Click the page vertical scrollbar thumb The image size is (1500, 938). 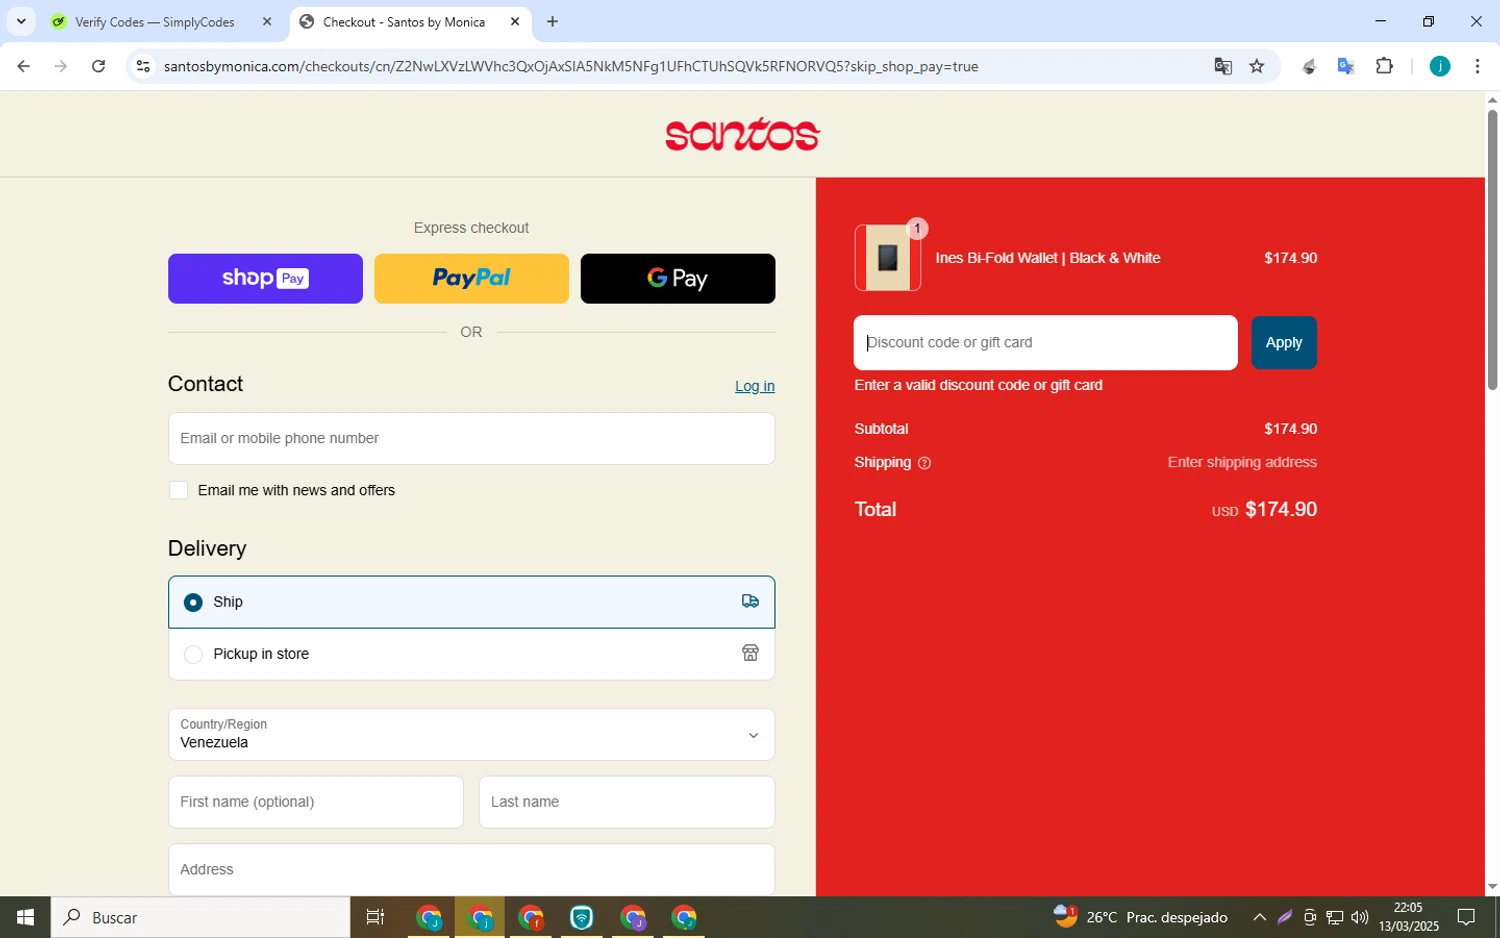click(x=1492, y=250)
